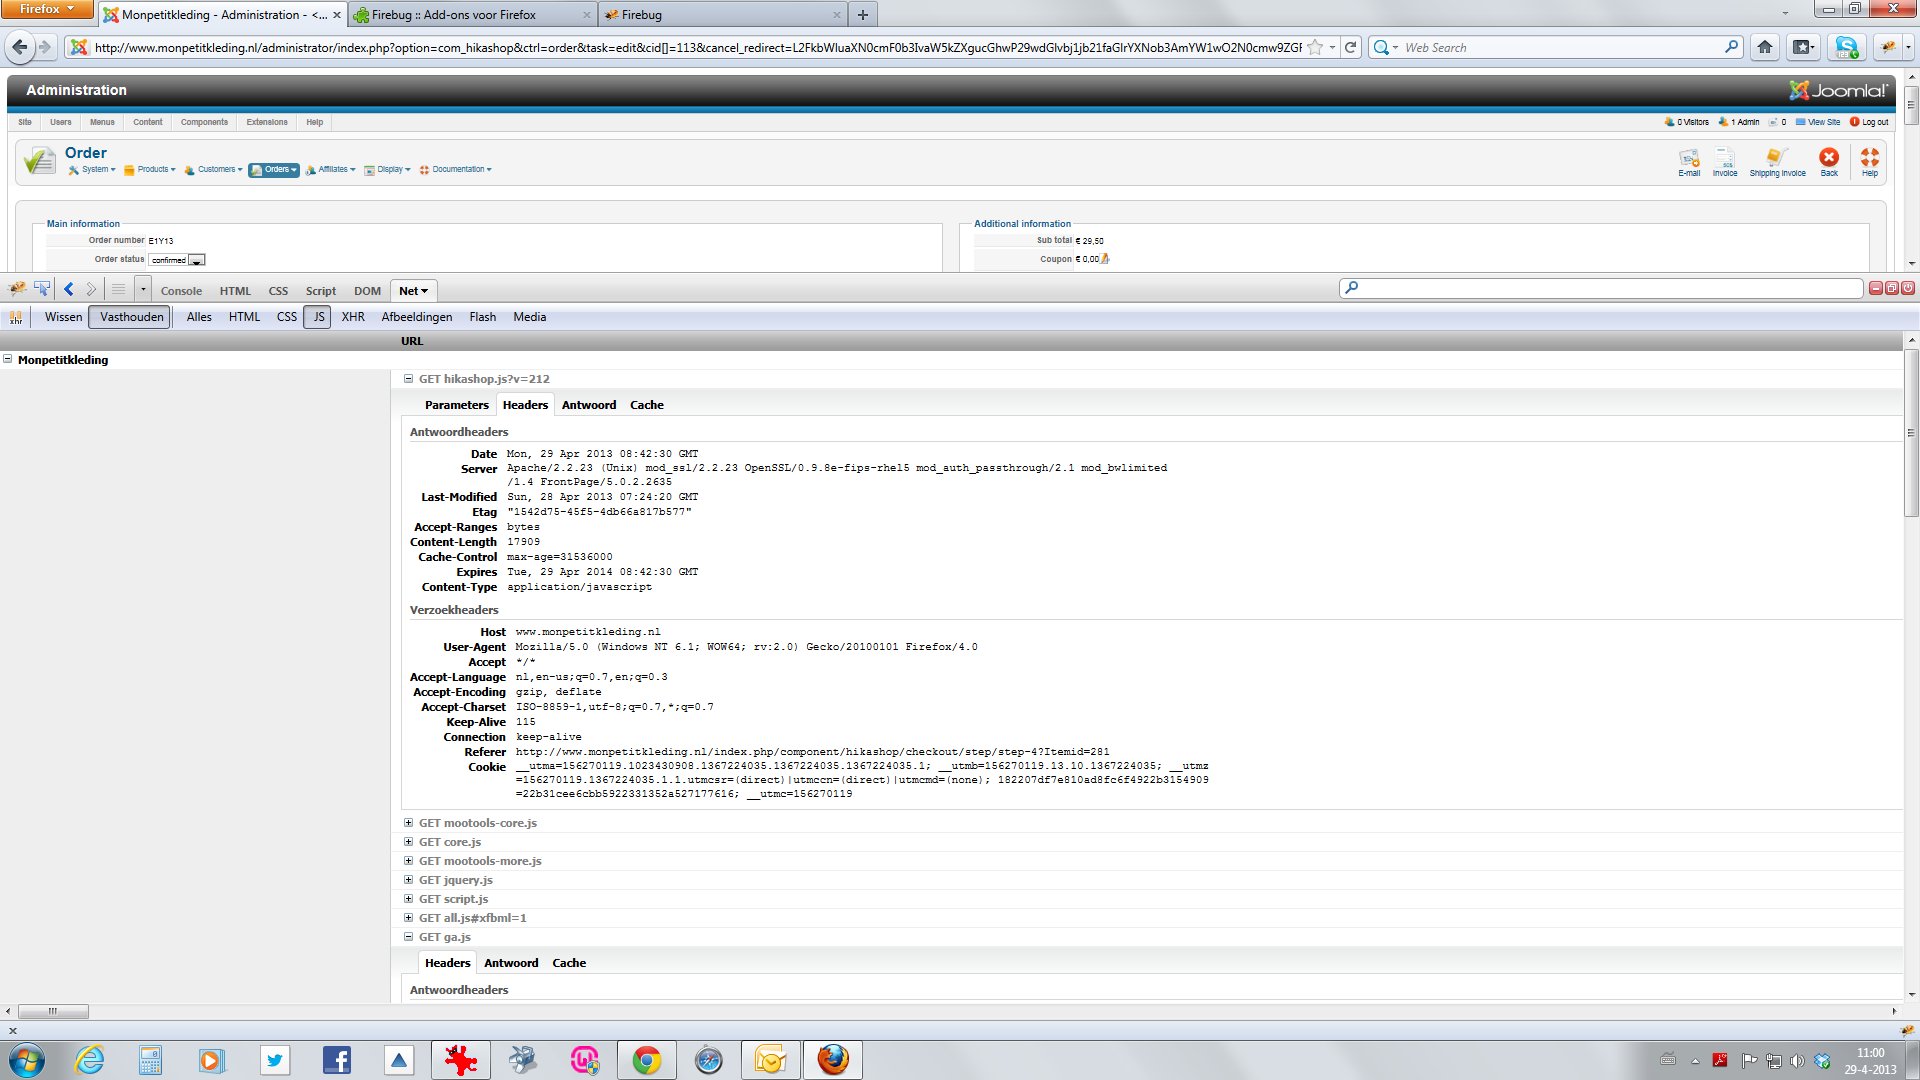Click the Firebug inspect element icon
Viewport: 1920px width, 1080px height.
pyautogui.click(x=42, y=289)
